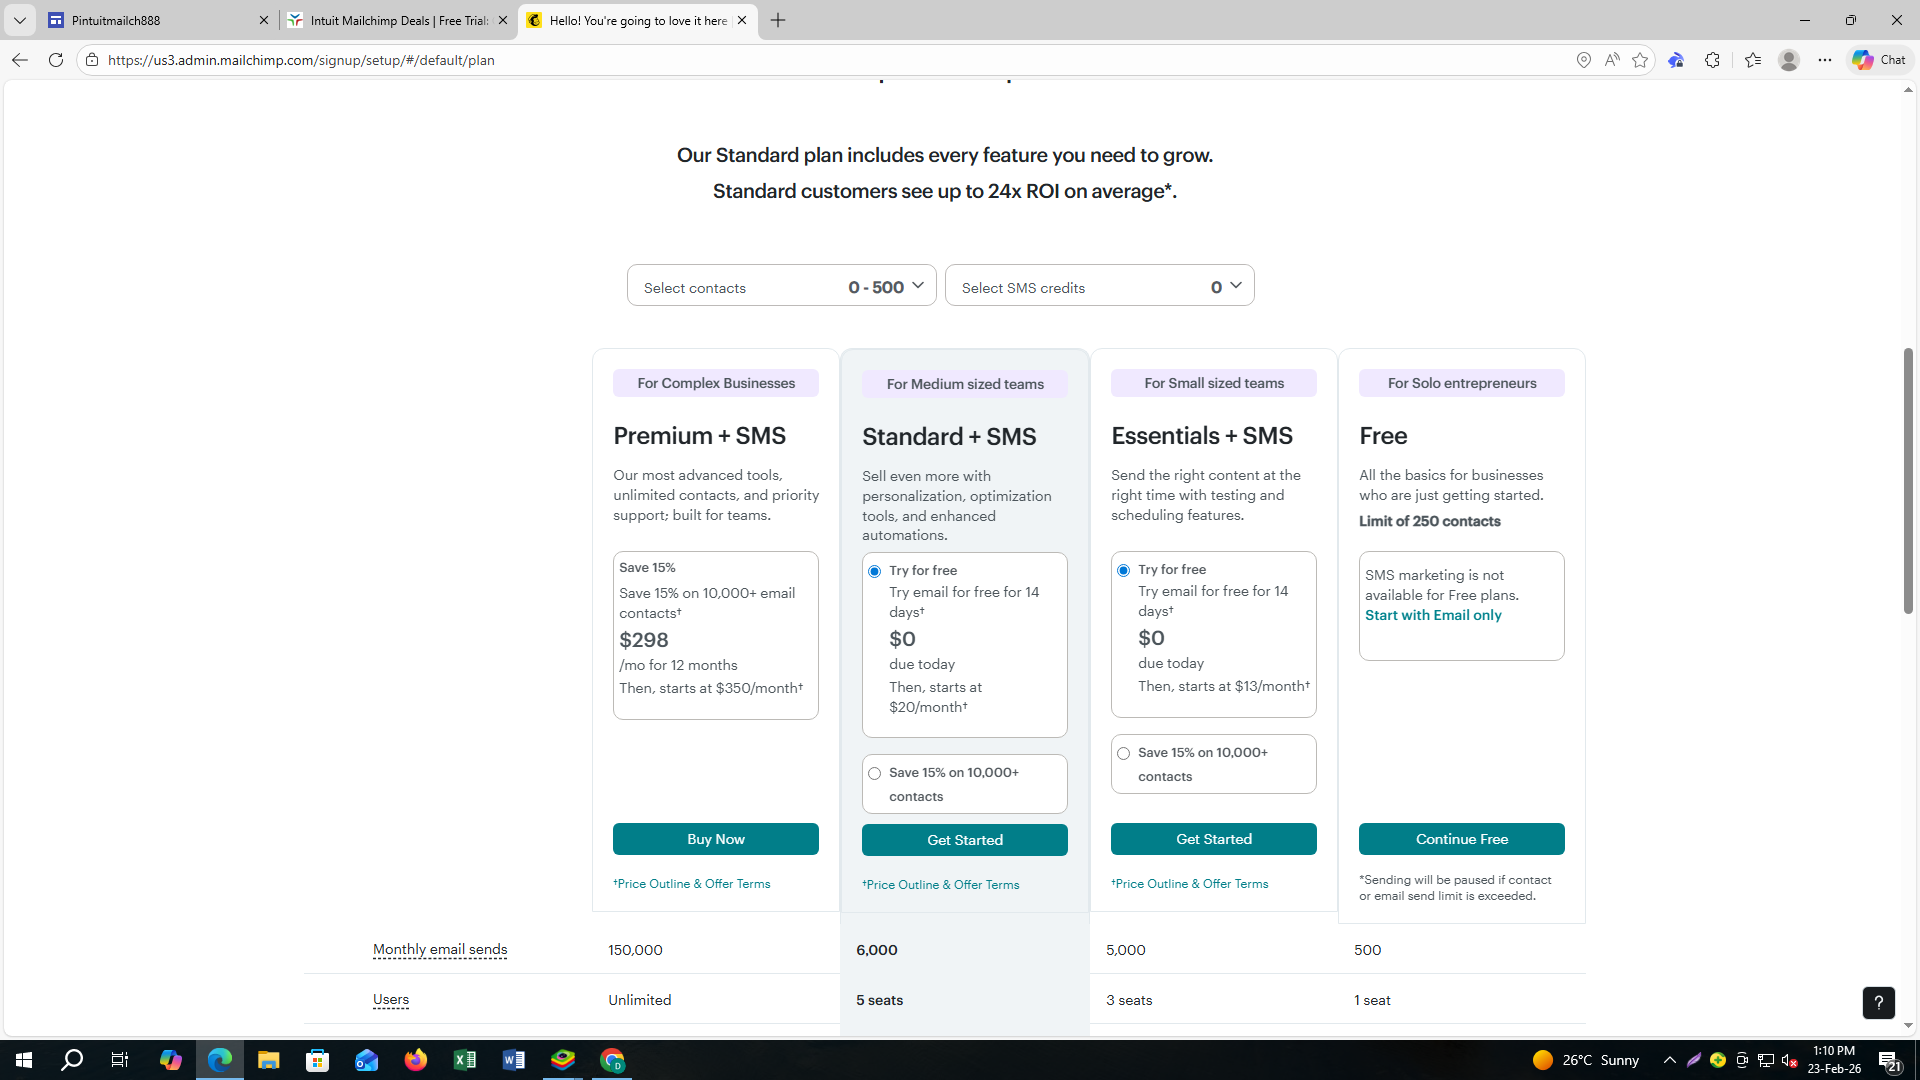
Task: Click Buy Now for Premium + SMS
Action: coord(716,839)
